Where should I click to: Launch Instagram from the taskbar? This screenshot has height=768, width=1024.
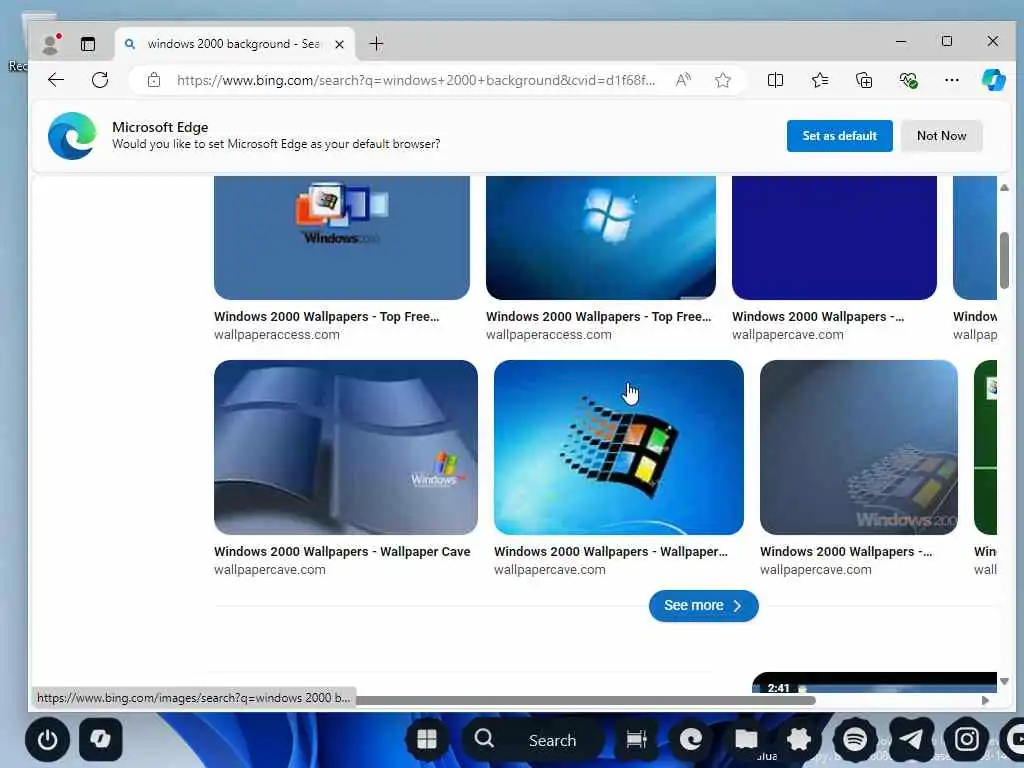click(967, 739)
